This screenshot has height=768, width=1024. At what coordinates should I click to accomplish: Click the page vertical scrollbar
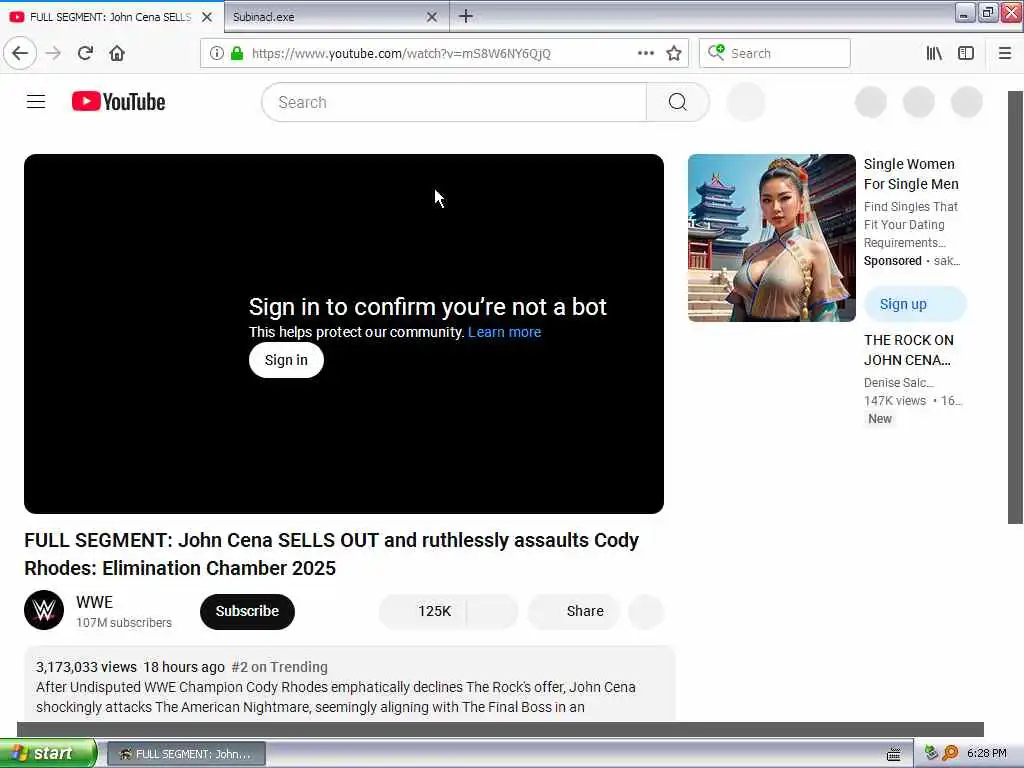[1015, 307]
